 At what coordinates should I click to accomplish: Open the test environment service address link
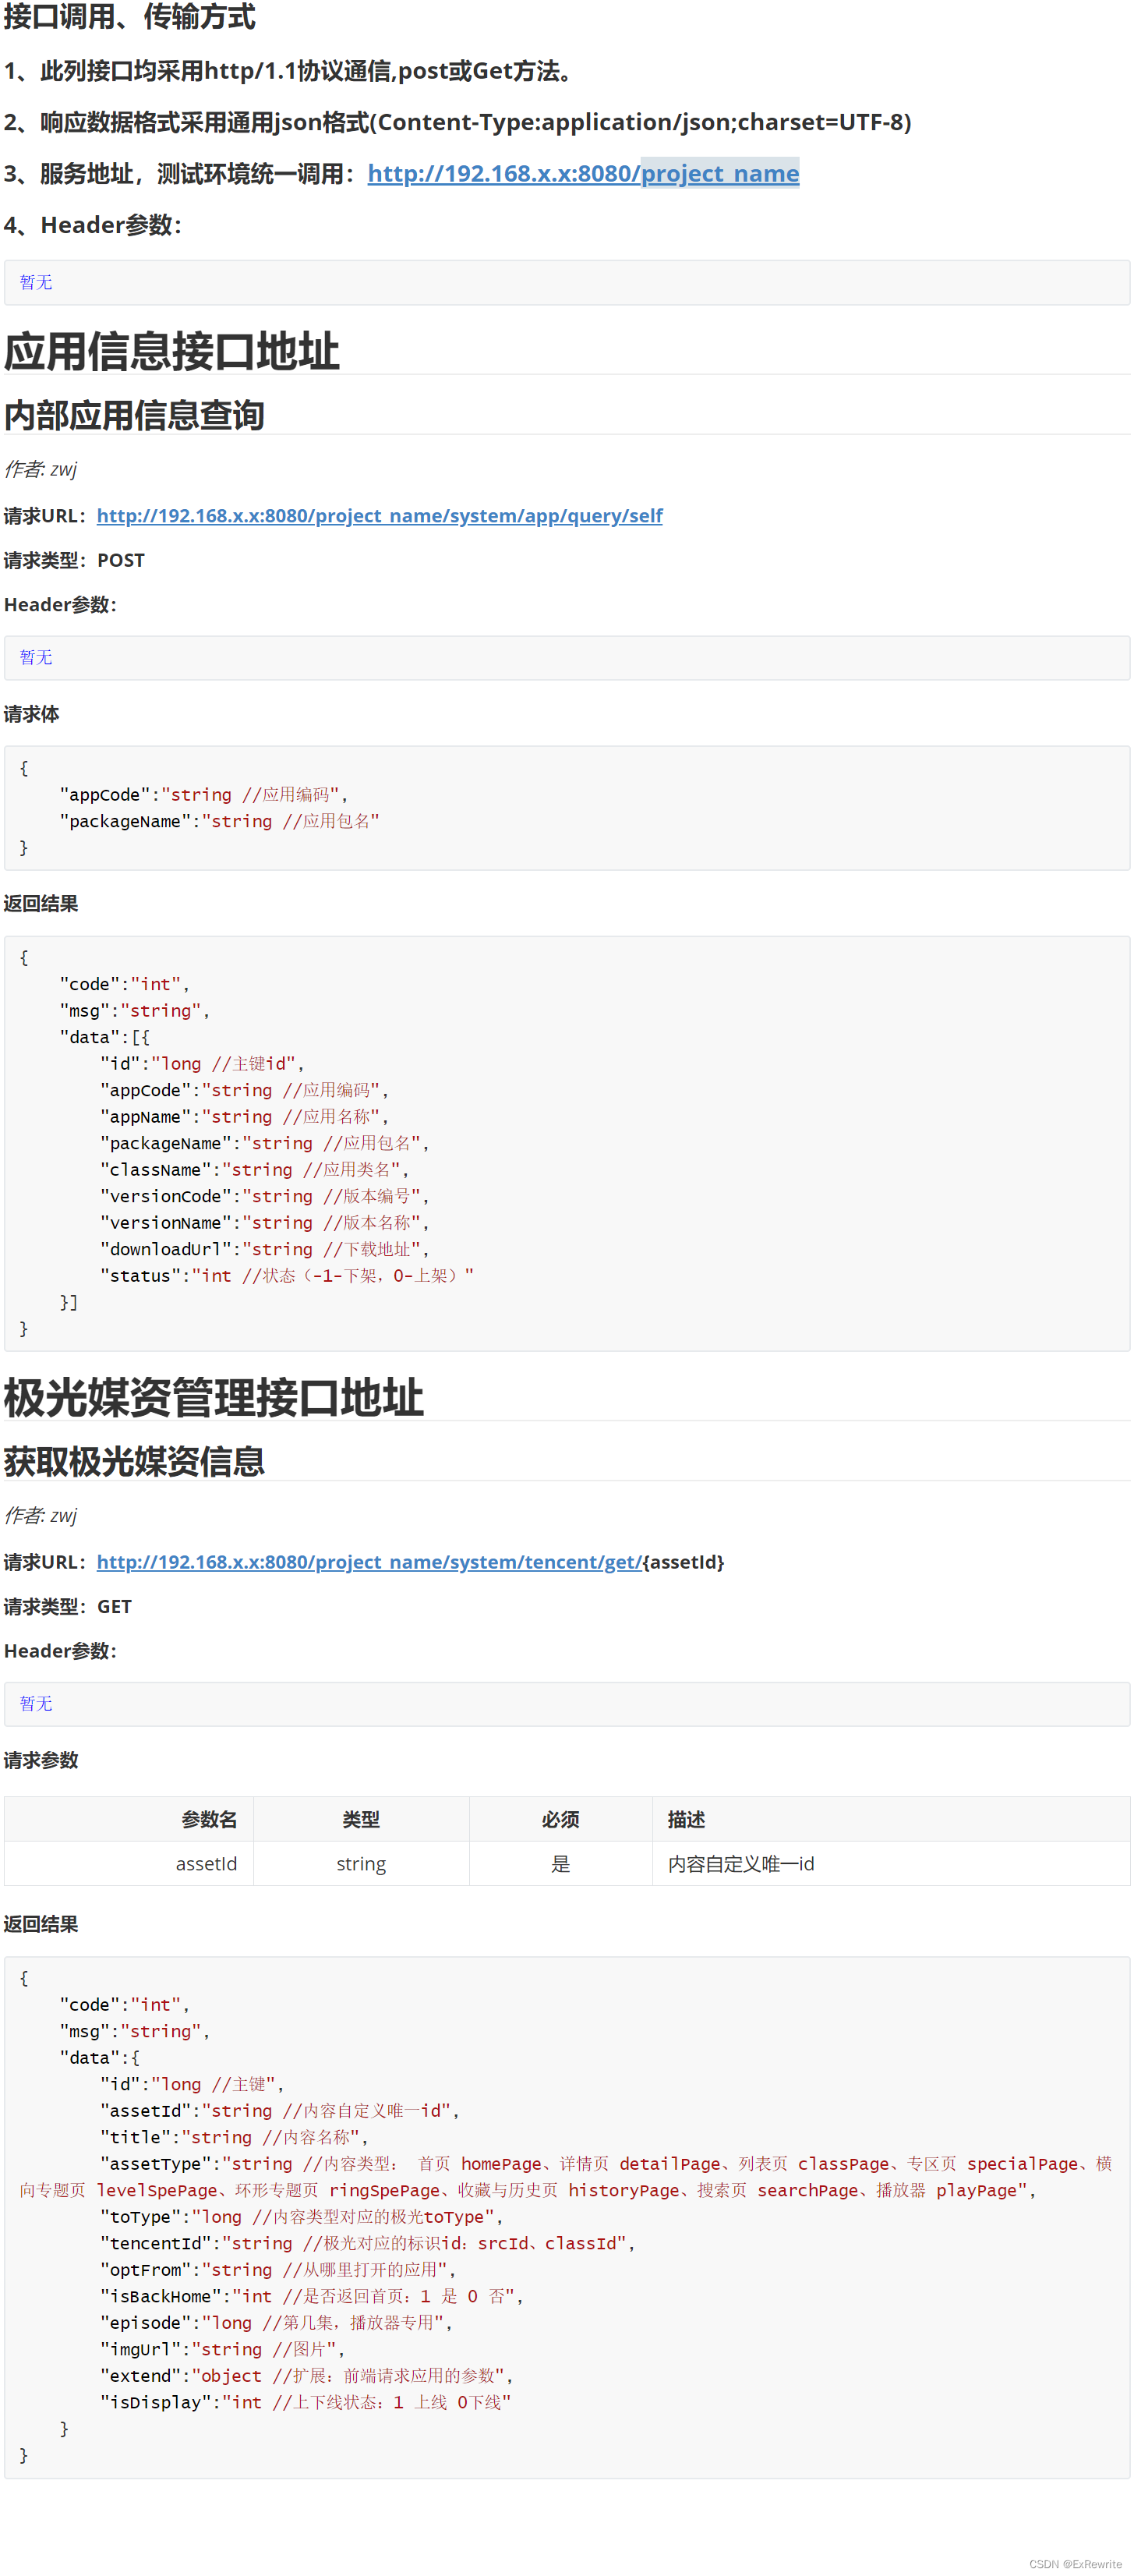(x=583, y=174)
